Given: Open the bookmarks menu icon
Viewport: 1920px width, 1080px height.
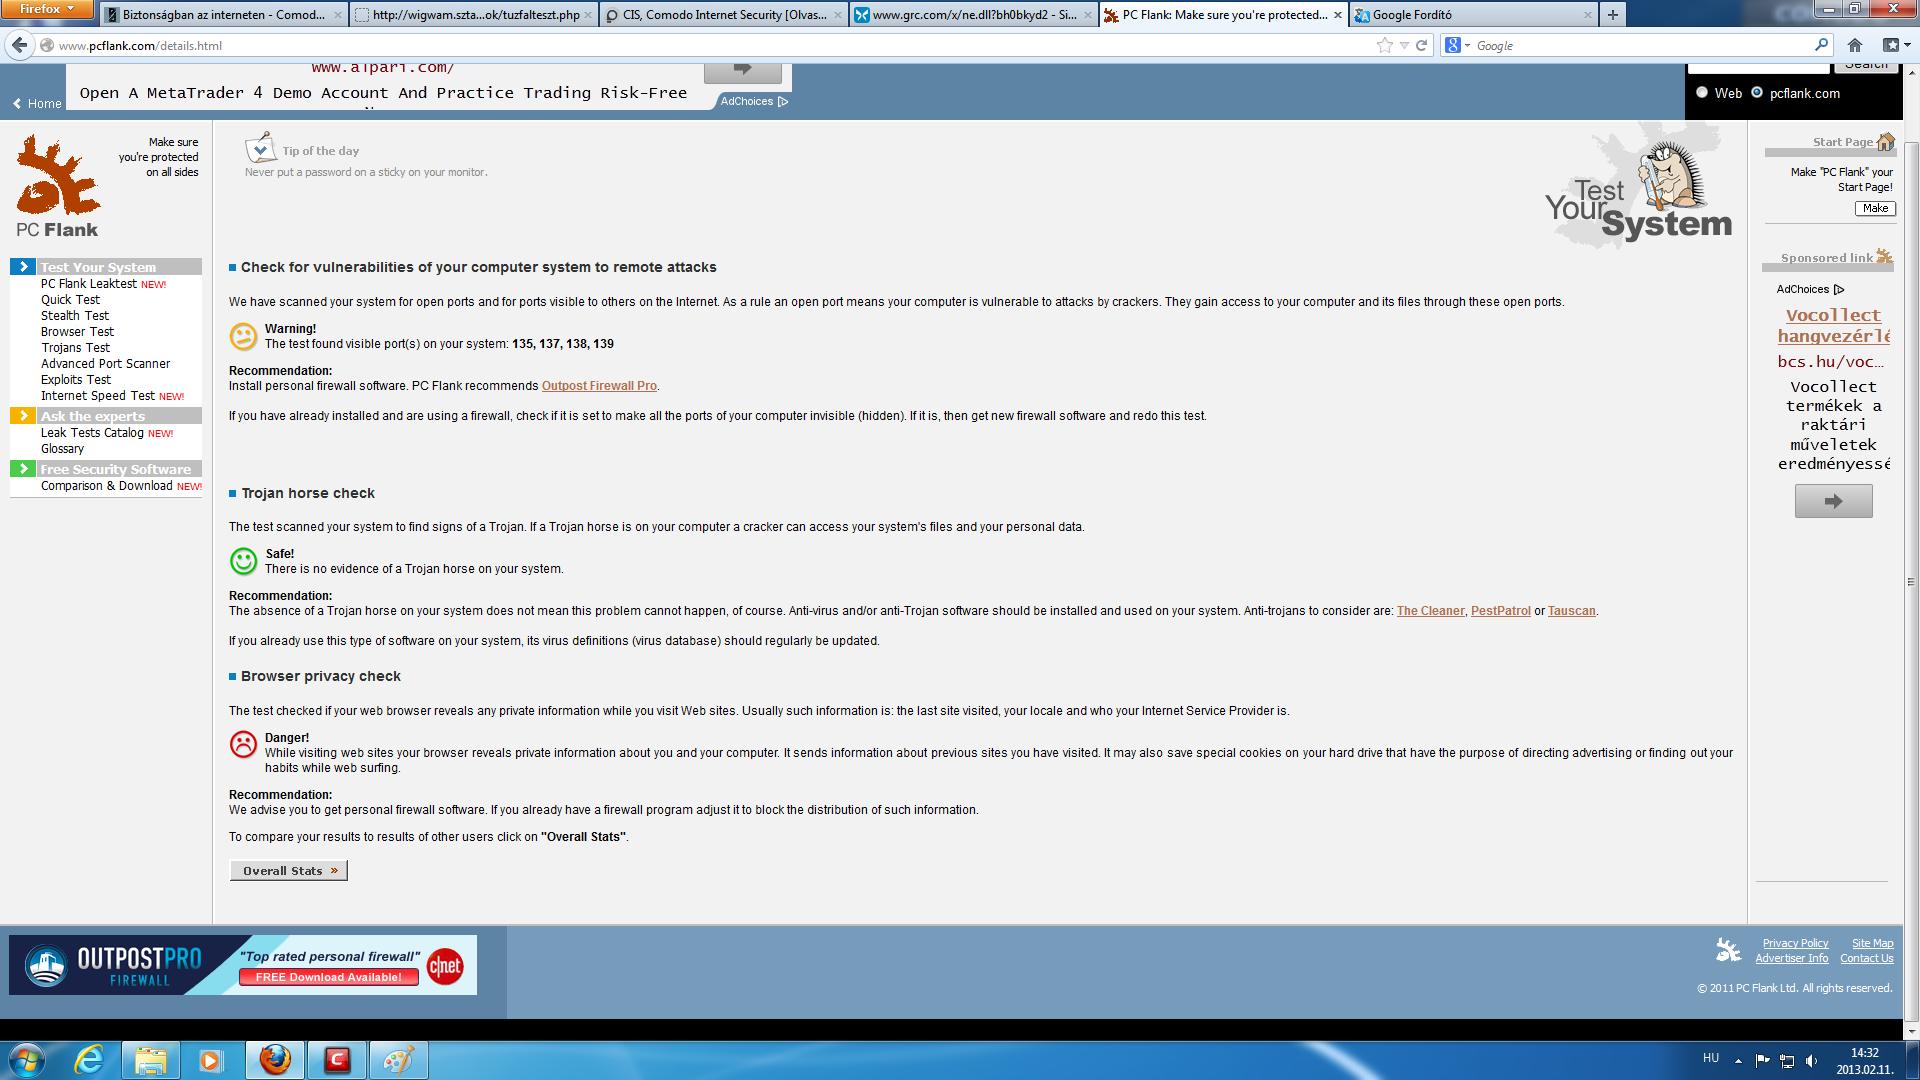Looking at the screenshot, I should point(1894,45).
